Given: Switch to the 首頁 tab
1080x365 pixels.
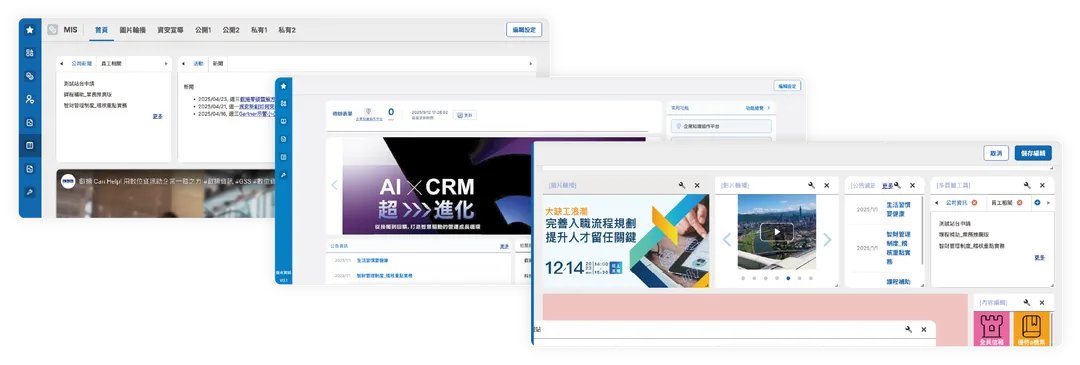Looking at the screenshot, I should 101,30.
